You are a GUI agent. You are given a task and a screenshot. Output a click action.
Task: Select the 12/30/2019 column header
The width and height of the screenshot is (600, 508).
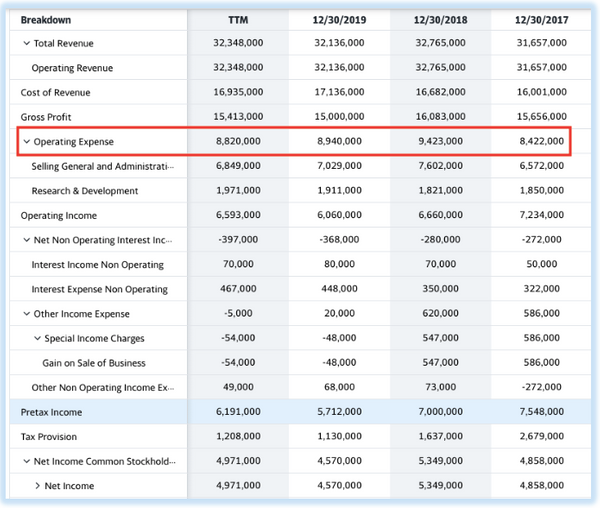[339, 20]
